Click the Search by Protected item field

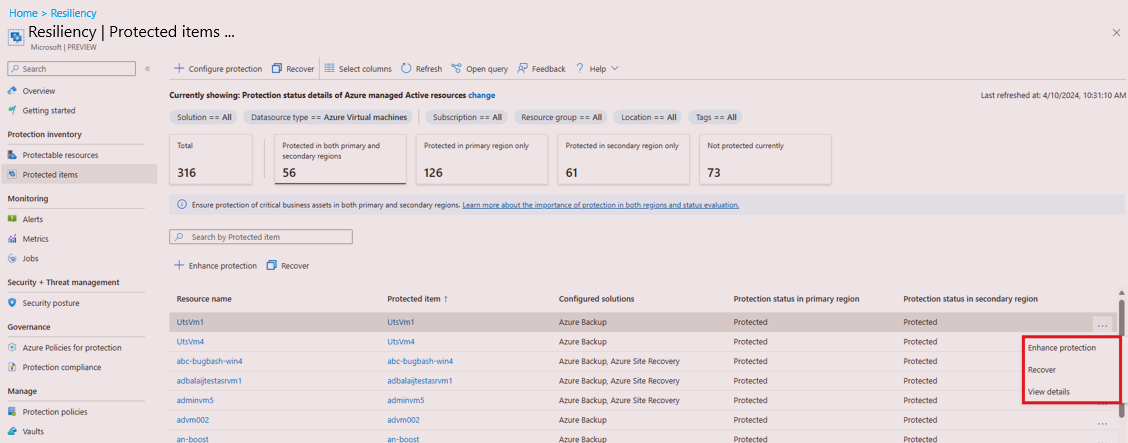[x=266, y=237]
